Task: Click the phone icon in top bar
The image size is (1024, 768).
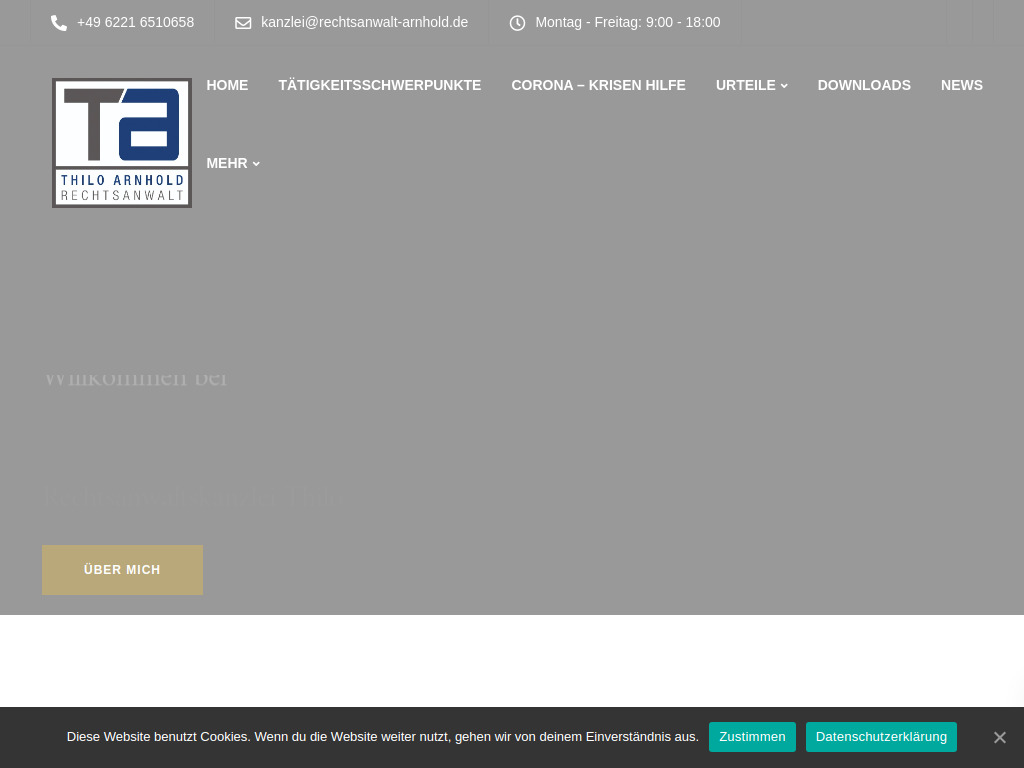Action: point(59,24)
